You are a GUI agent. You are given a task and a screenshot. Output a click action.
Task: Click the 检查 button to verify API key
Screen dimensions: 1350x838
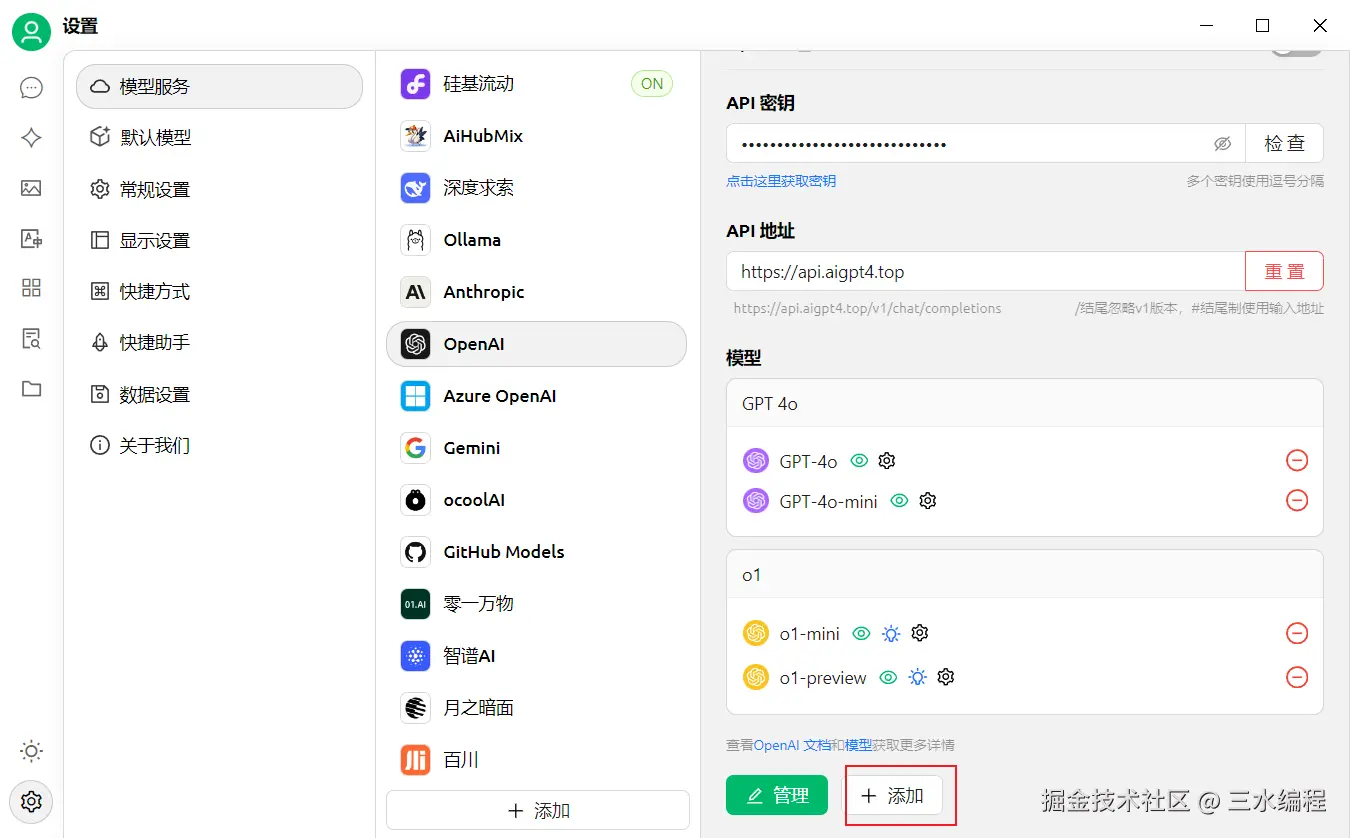coord(1284,144)
